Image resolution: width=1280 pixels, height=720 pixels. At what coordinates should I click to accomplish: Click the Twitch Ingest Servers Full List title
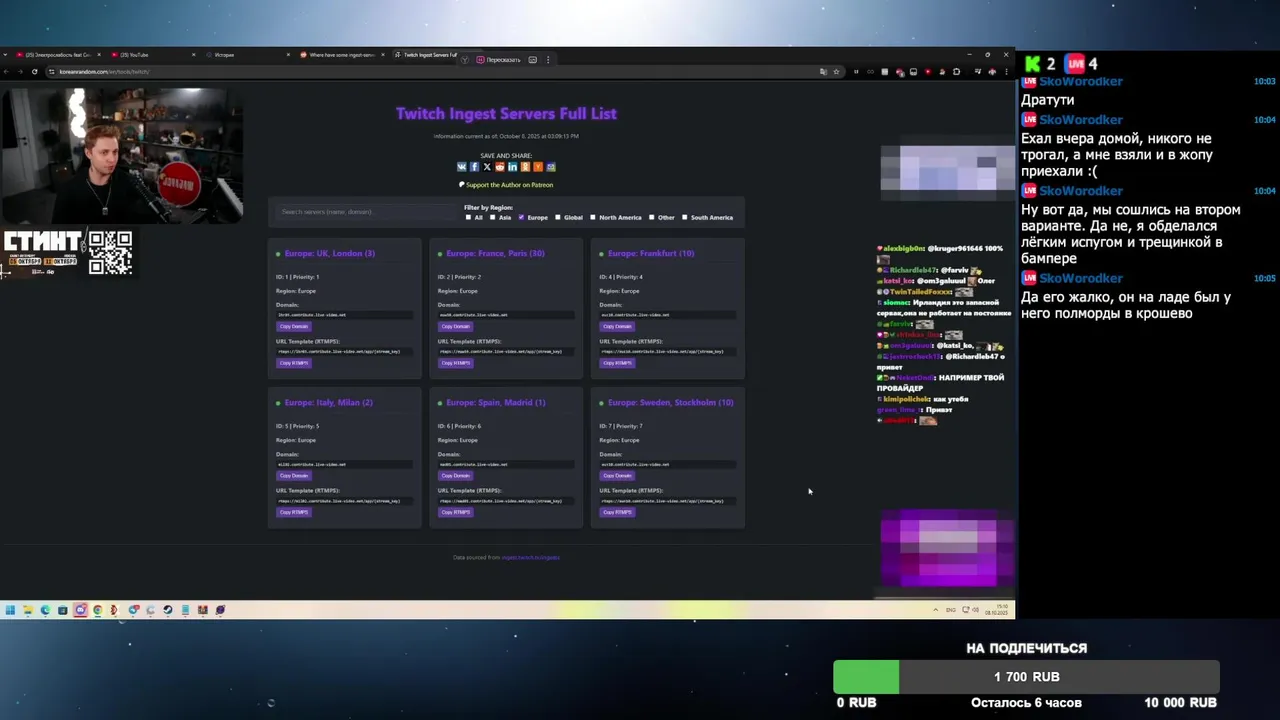[506, 114]
